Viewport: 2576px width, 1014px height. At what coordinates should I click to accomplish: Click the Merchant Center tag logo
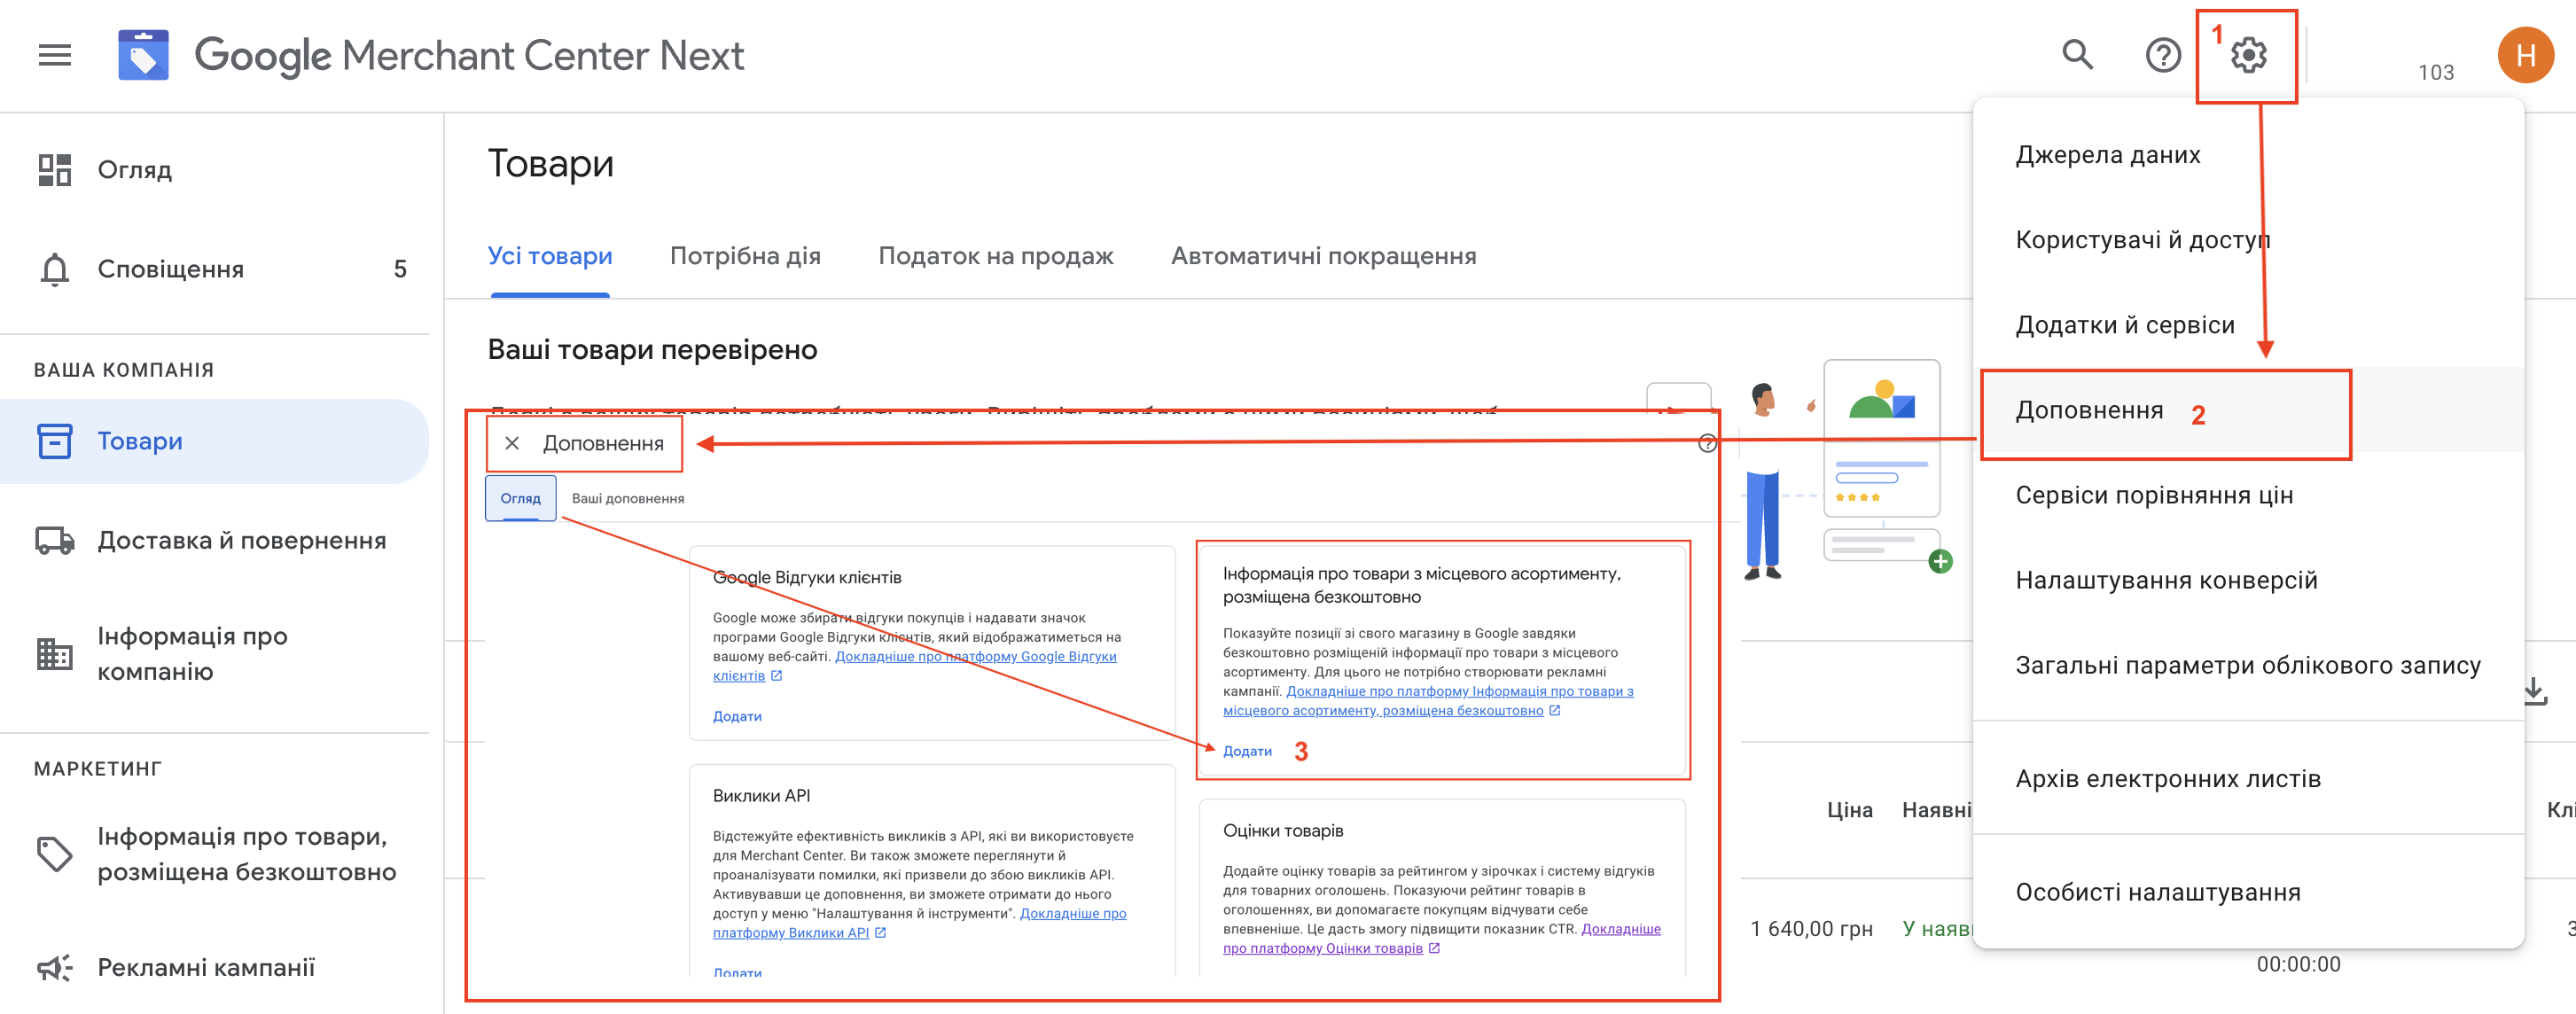[x=143, y=55]
